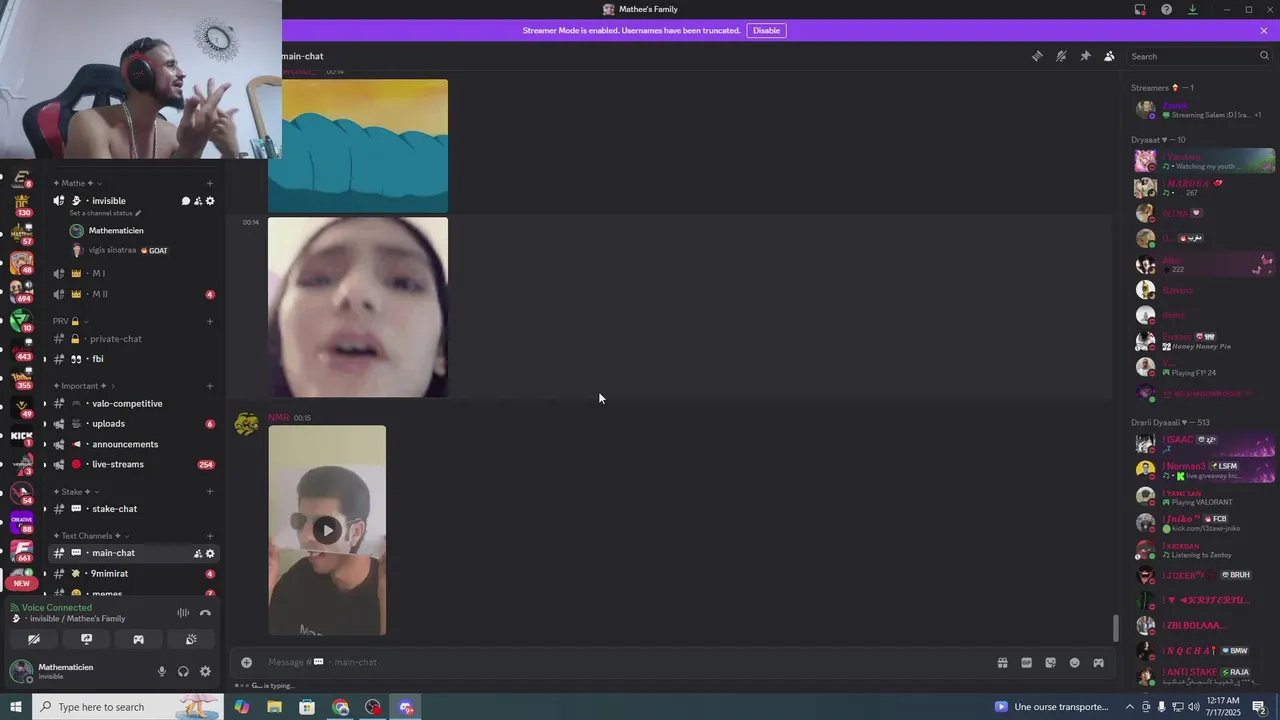
Task: Edit invisible voice channel settings gear
Action: [x=210, y=201]
